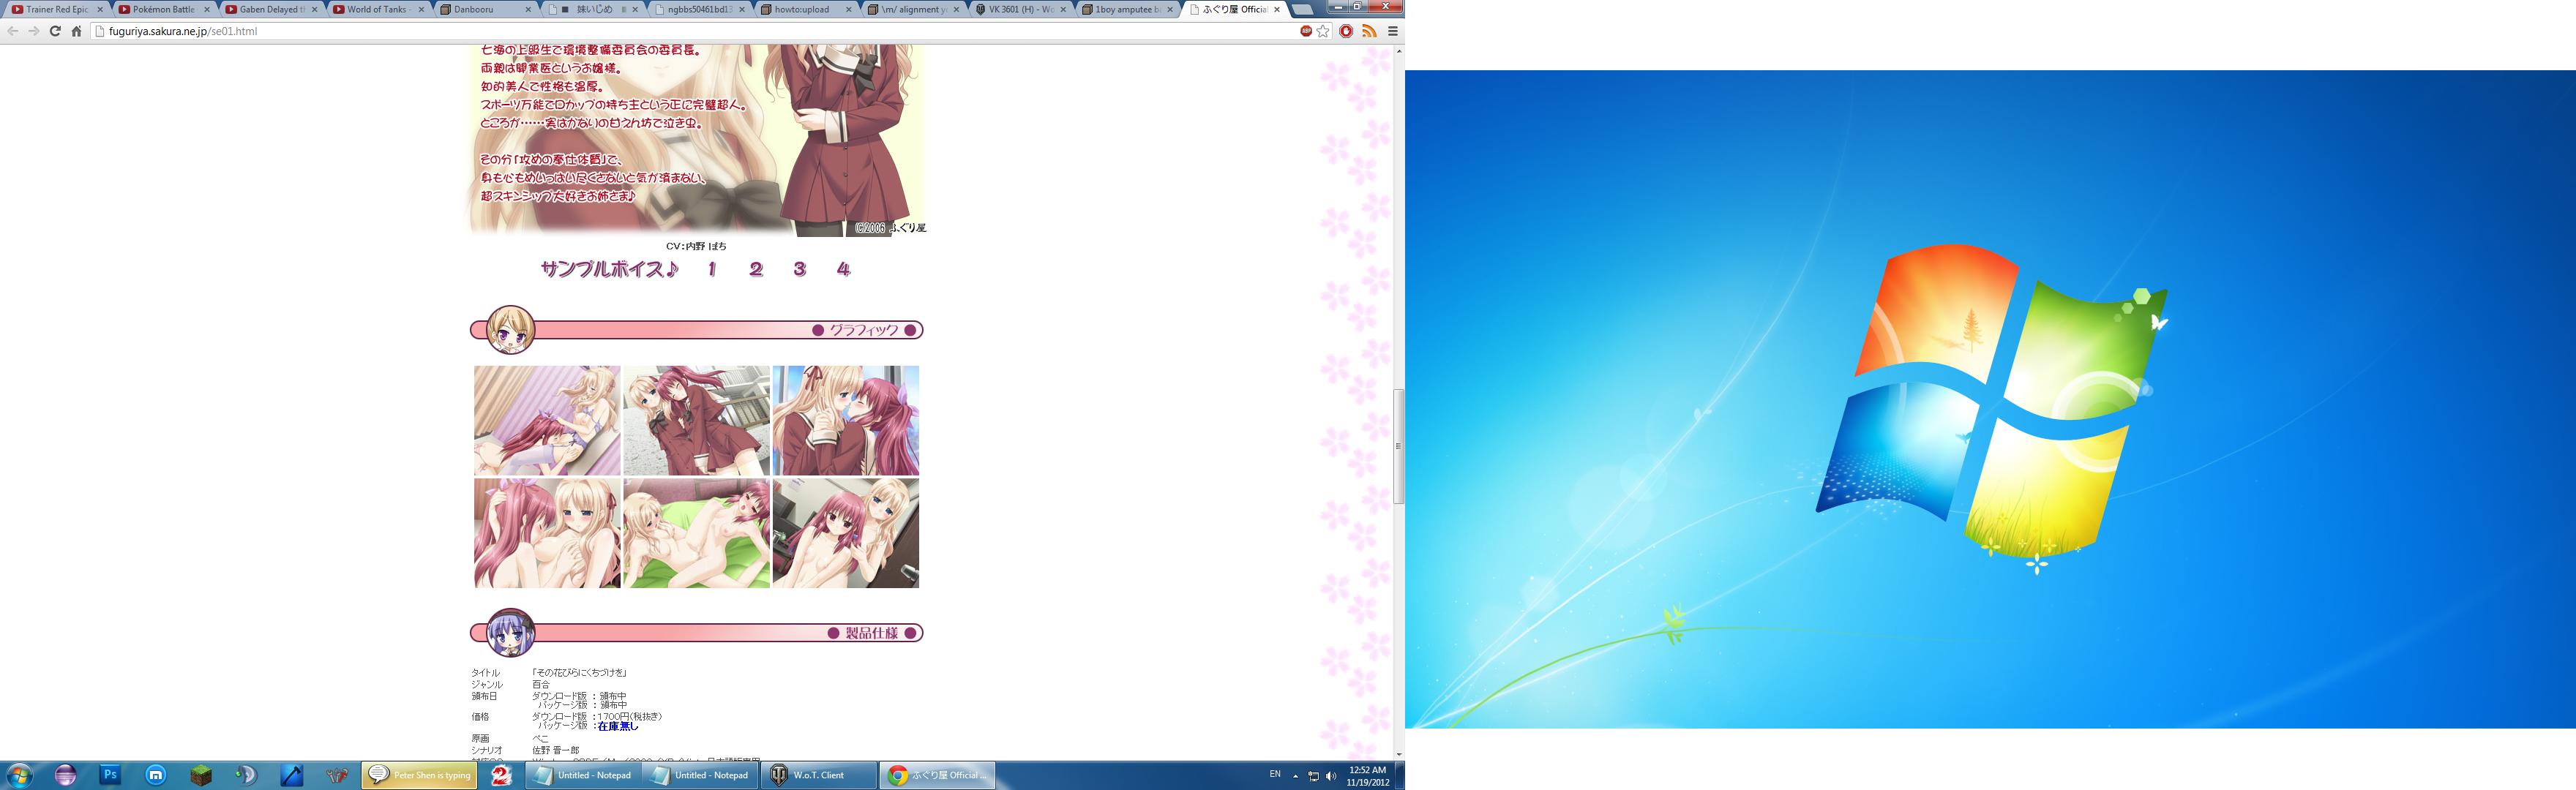Click the EN language indicator

1275,774
